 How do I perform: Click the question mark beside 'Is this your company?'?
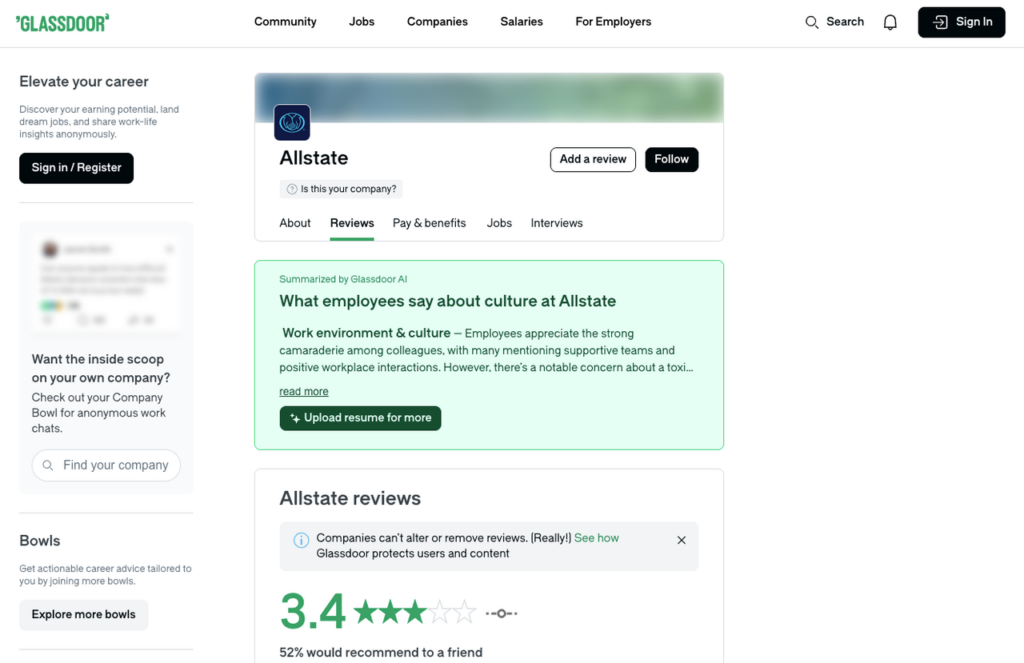pos(293,188)
